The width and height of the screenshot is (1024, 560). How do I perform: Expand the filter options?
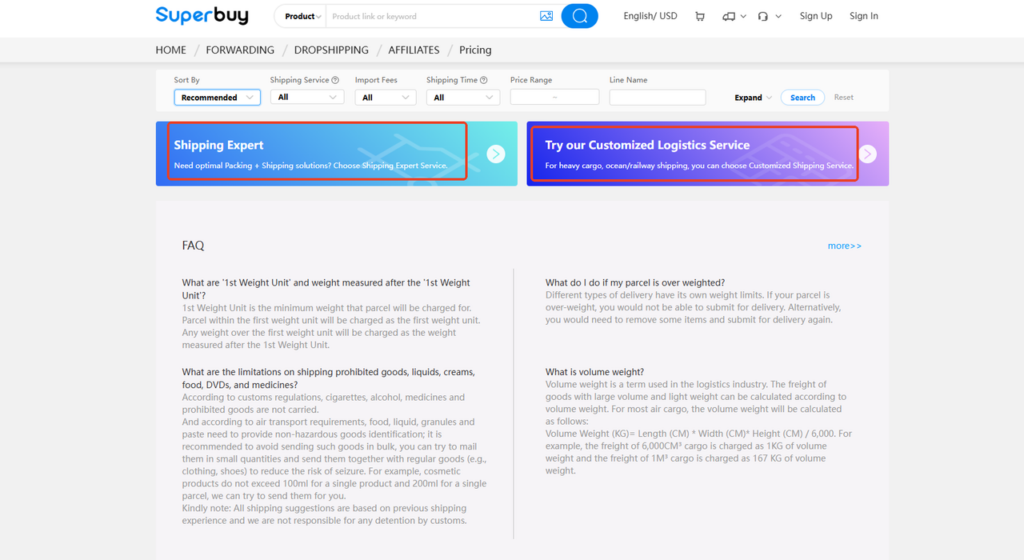(752, 98)
